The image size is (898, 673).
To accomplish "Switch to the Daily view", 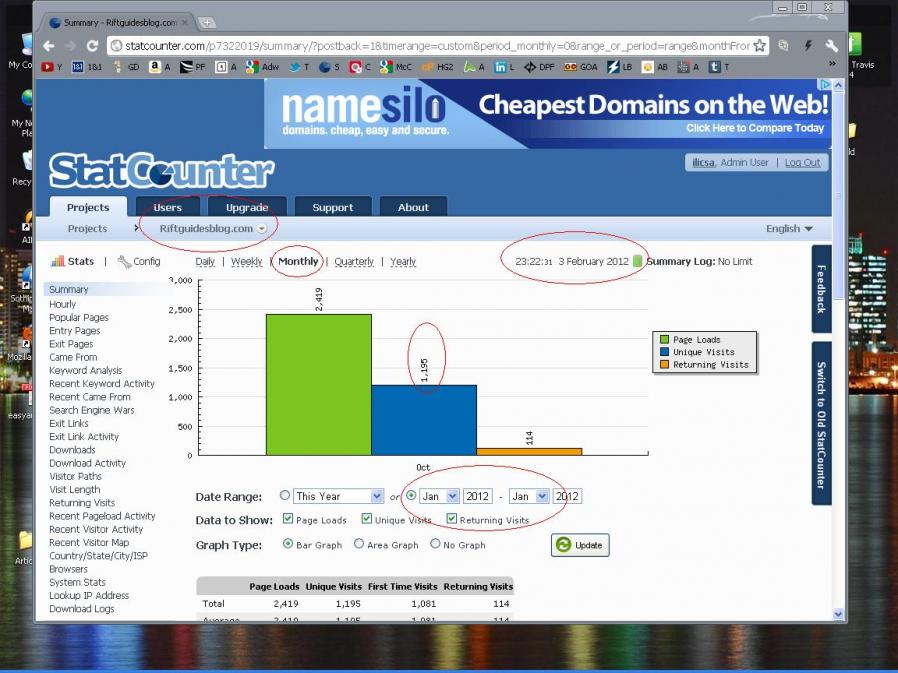I will tap(205, 262).
